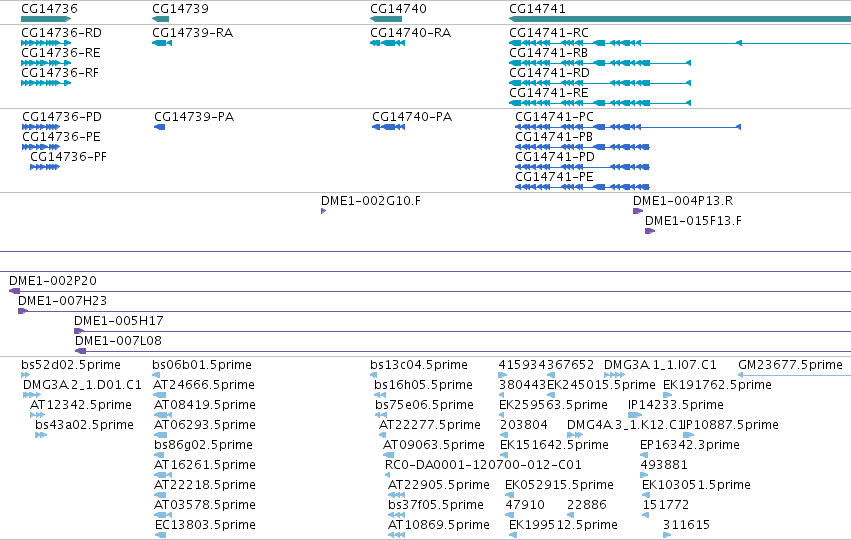This screenshot has height=540, width=851.
Task: Select transcript CG14739-RA
Action: 193,33
